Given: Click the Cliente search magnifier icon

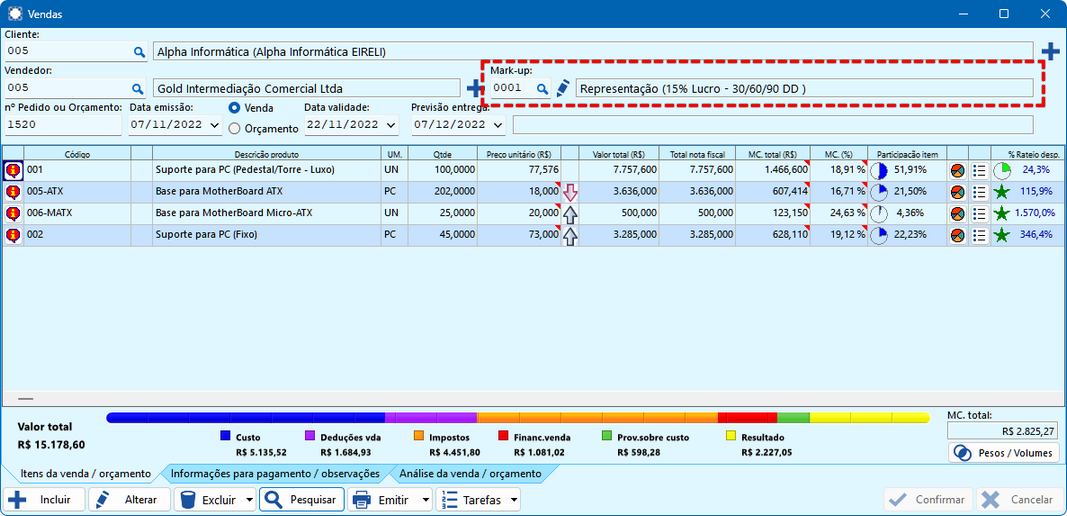Looking at the screenshot, I should [138, 52].
